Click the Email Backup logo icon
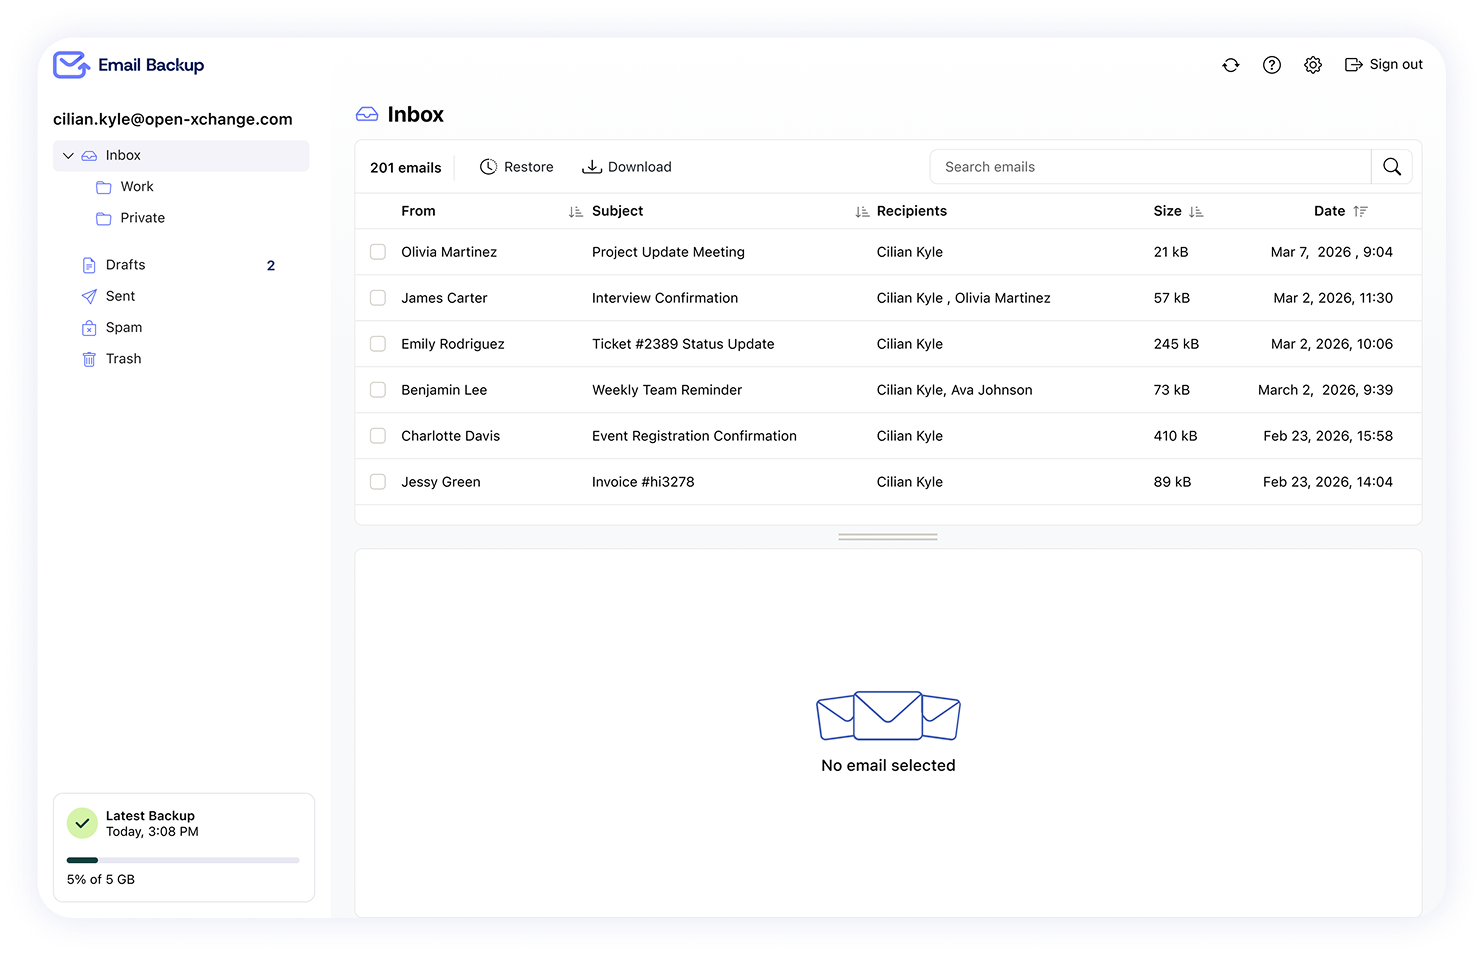Viewport: 1484px width, 956px height. click(x=71, y=65)
